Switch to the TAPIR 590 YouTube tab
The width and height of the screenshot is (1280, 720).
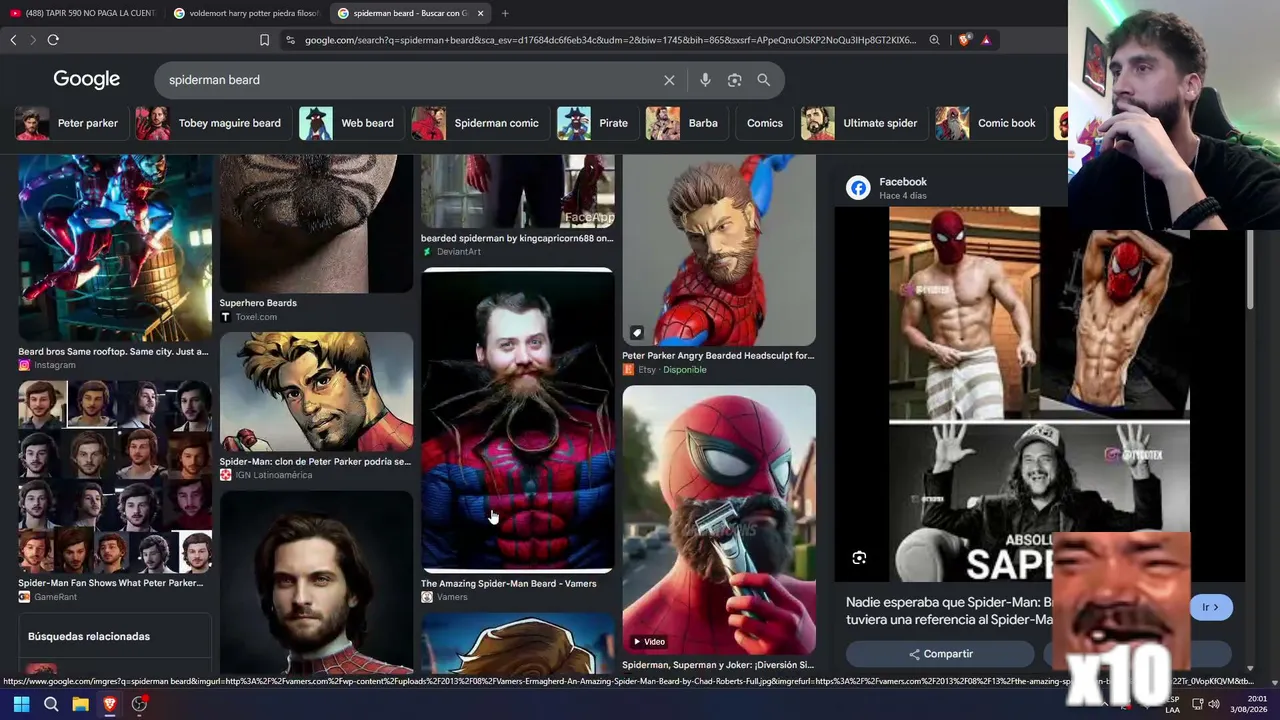[x=82, y=13]
